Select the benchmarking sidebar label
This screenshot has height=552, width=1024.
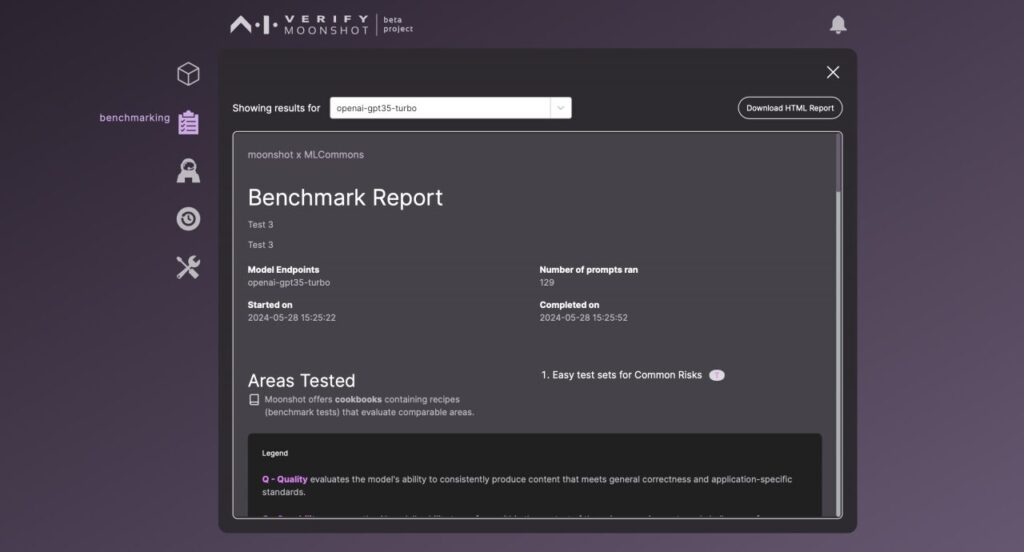(x=134, y=118)
